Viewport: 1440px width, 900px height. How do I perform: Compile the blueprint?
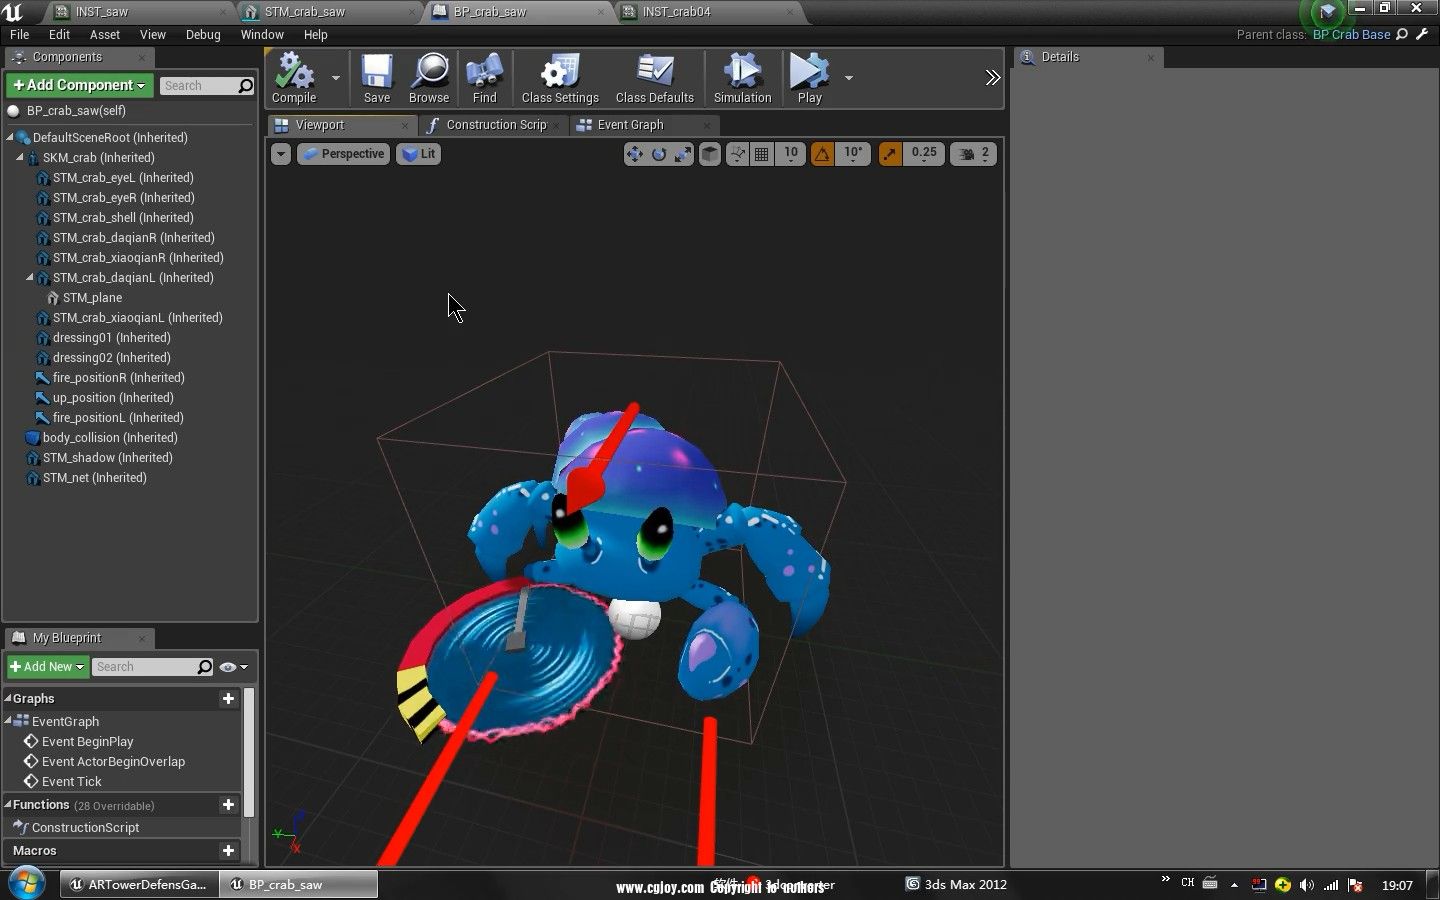(294, 78)
